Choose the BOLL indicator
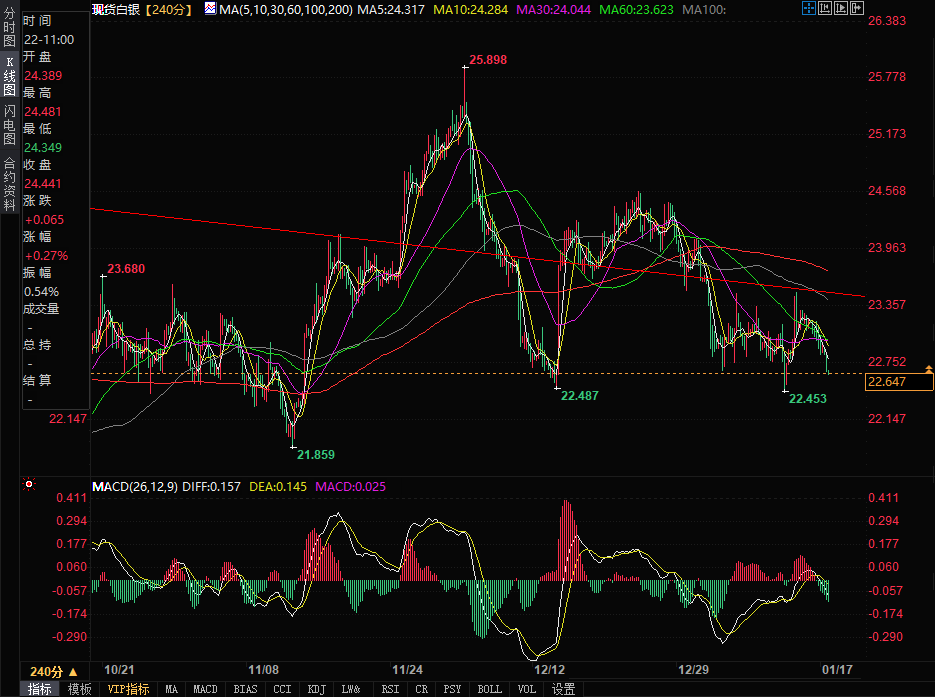Image resolution: width=935 pixels, height=697 pixels. pos(489,689)
